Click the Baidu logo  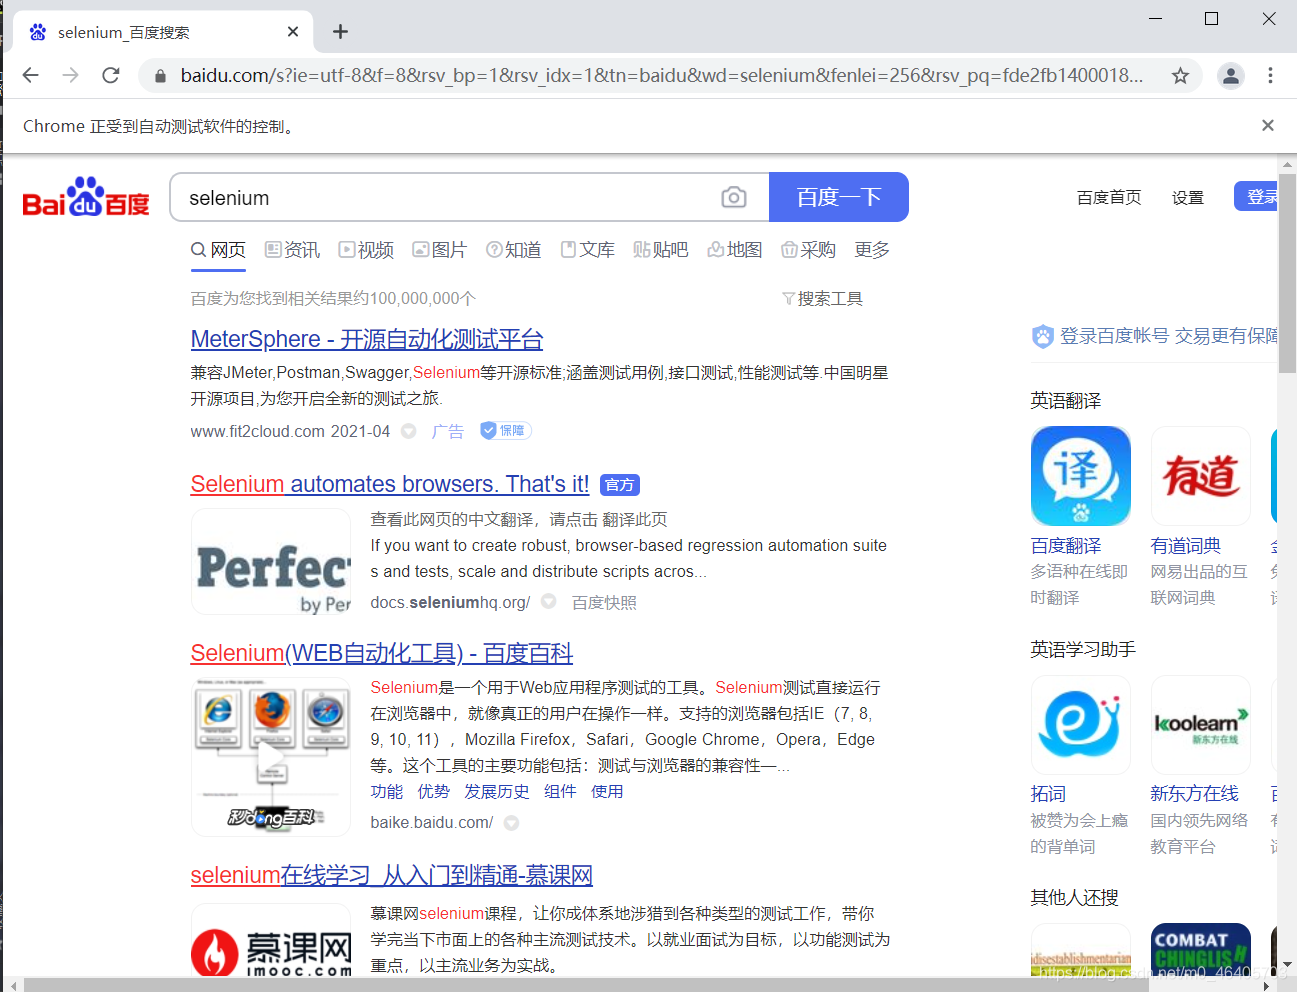click(x=86, y=198)
